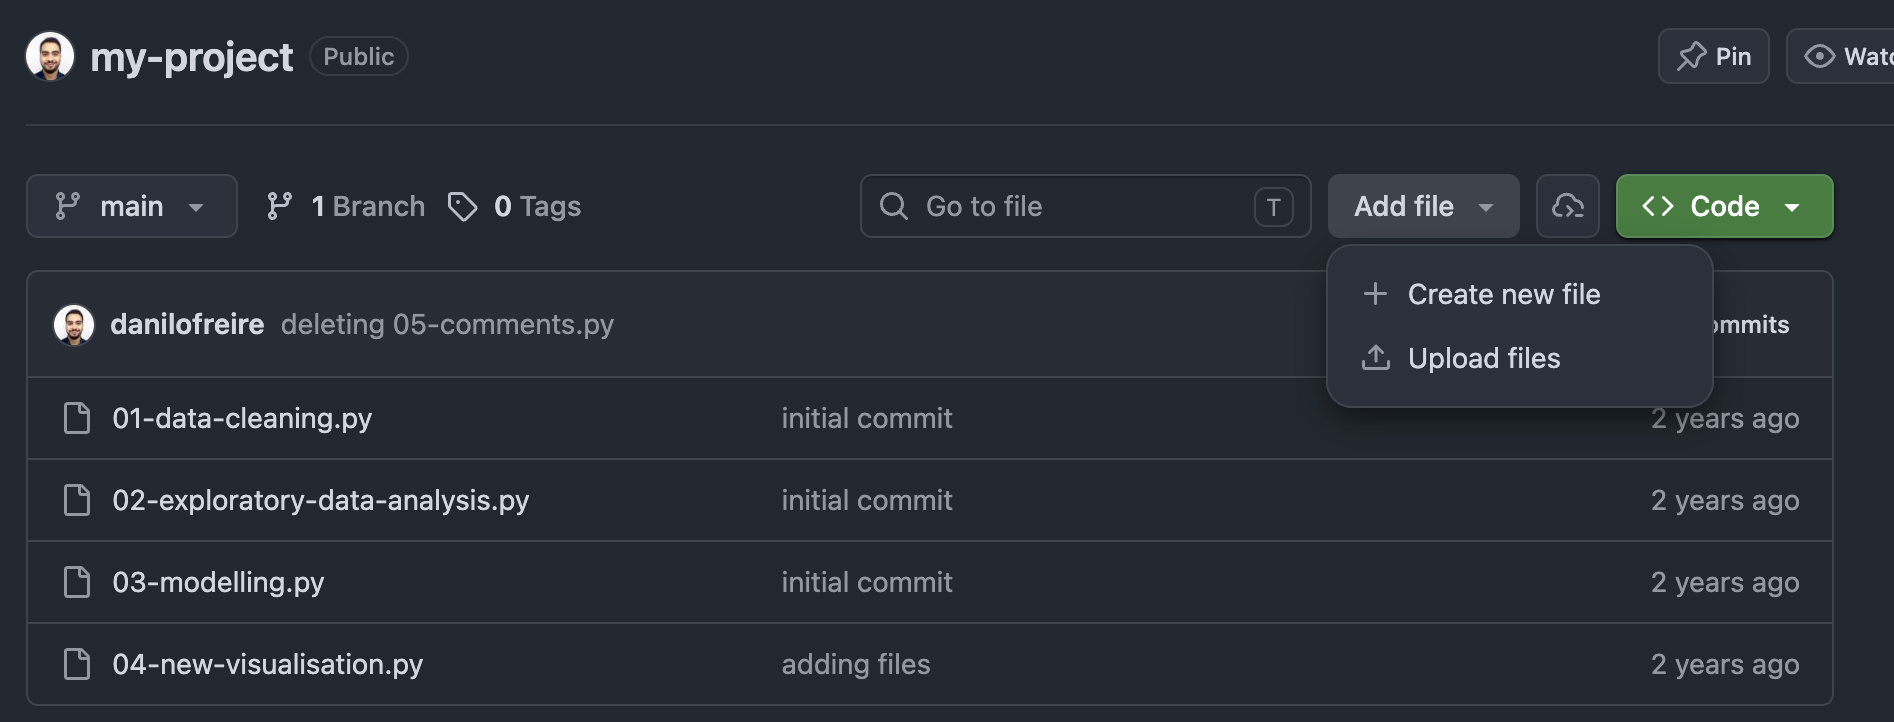This screenshot has width=1894, height=722.
Task: Collapse the Add file dropdown
Action: click(x=1423, y=206)
